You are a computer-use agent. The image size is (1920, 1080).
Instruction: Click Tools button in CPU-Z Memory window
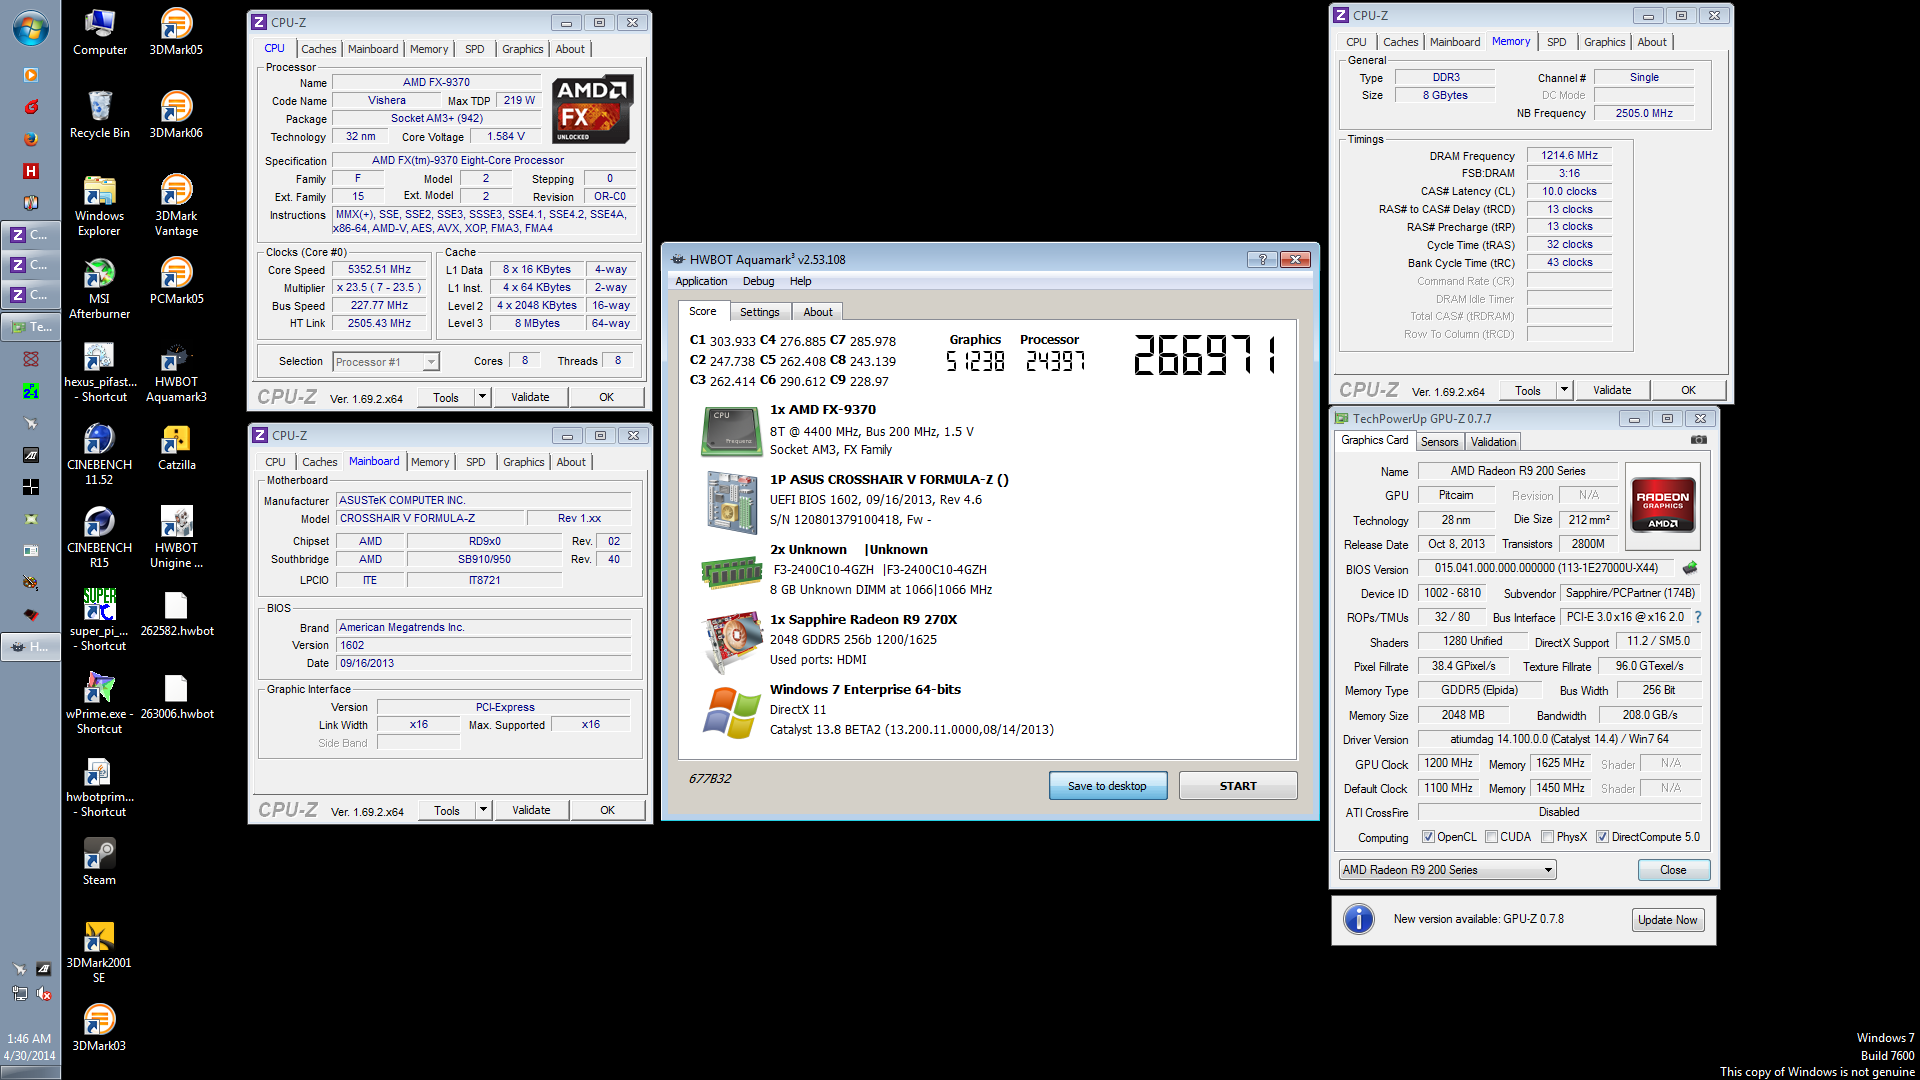(1527, 390)
